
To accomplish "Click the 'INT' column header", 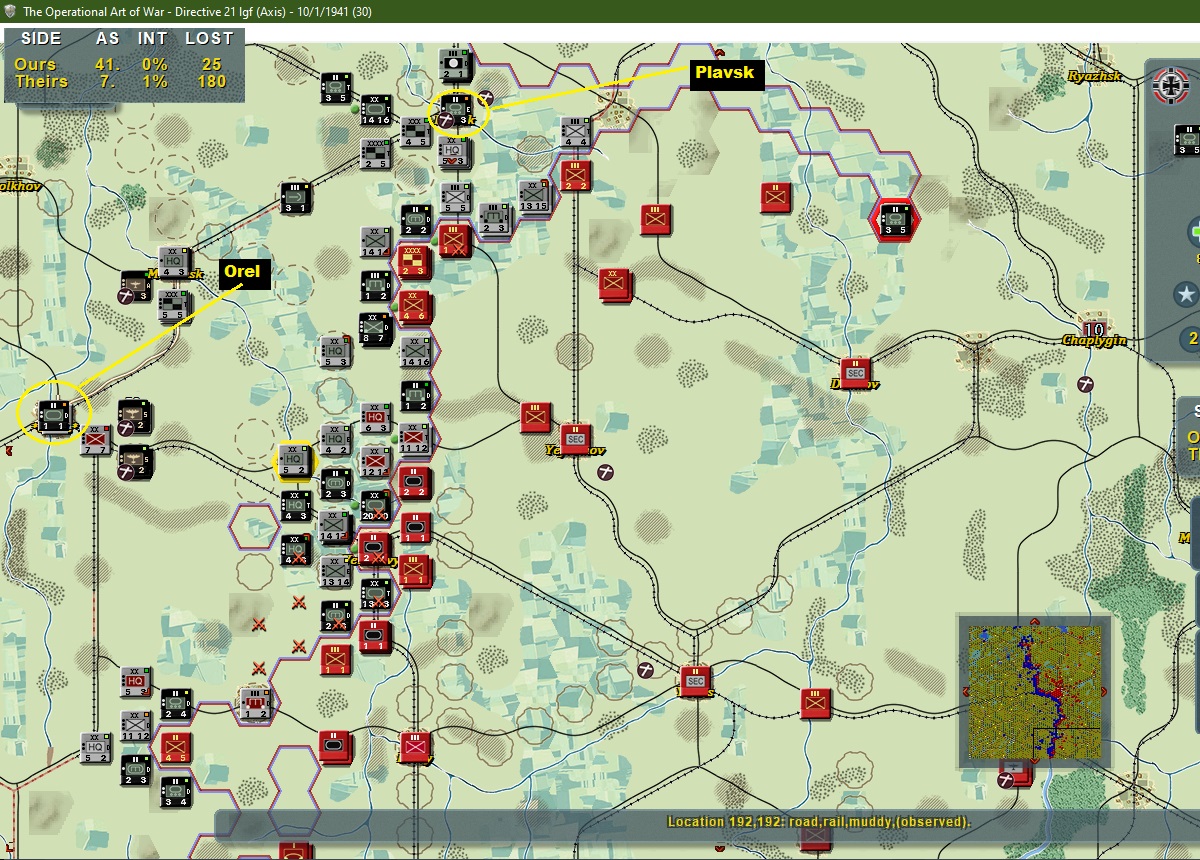I will point(154,38).
